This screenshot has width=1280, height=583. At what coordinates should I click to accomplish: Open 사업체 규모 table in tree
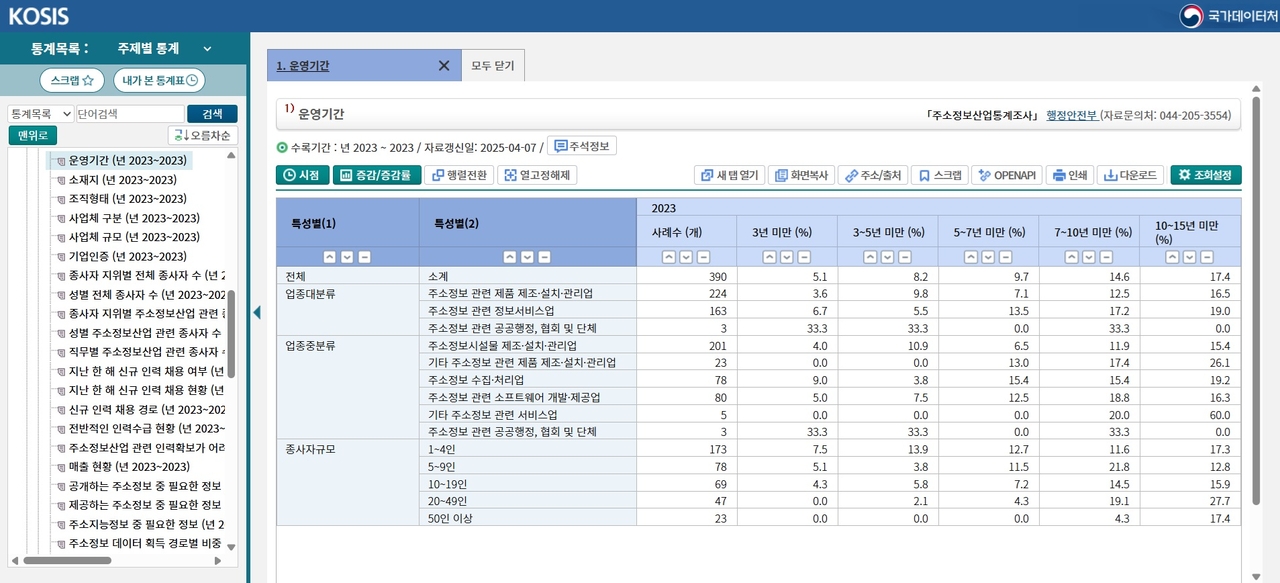tap(134, 237)
